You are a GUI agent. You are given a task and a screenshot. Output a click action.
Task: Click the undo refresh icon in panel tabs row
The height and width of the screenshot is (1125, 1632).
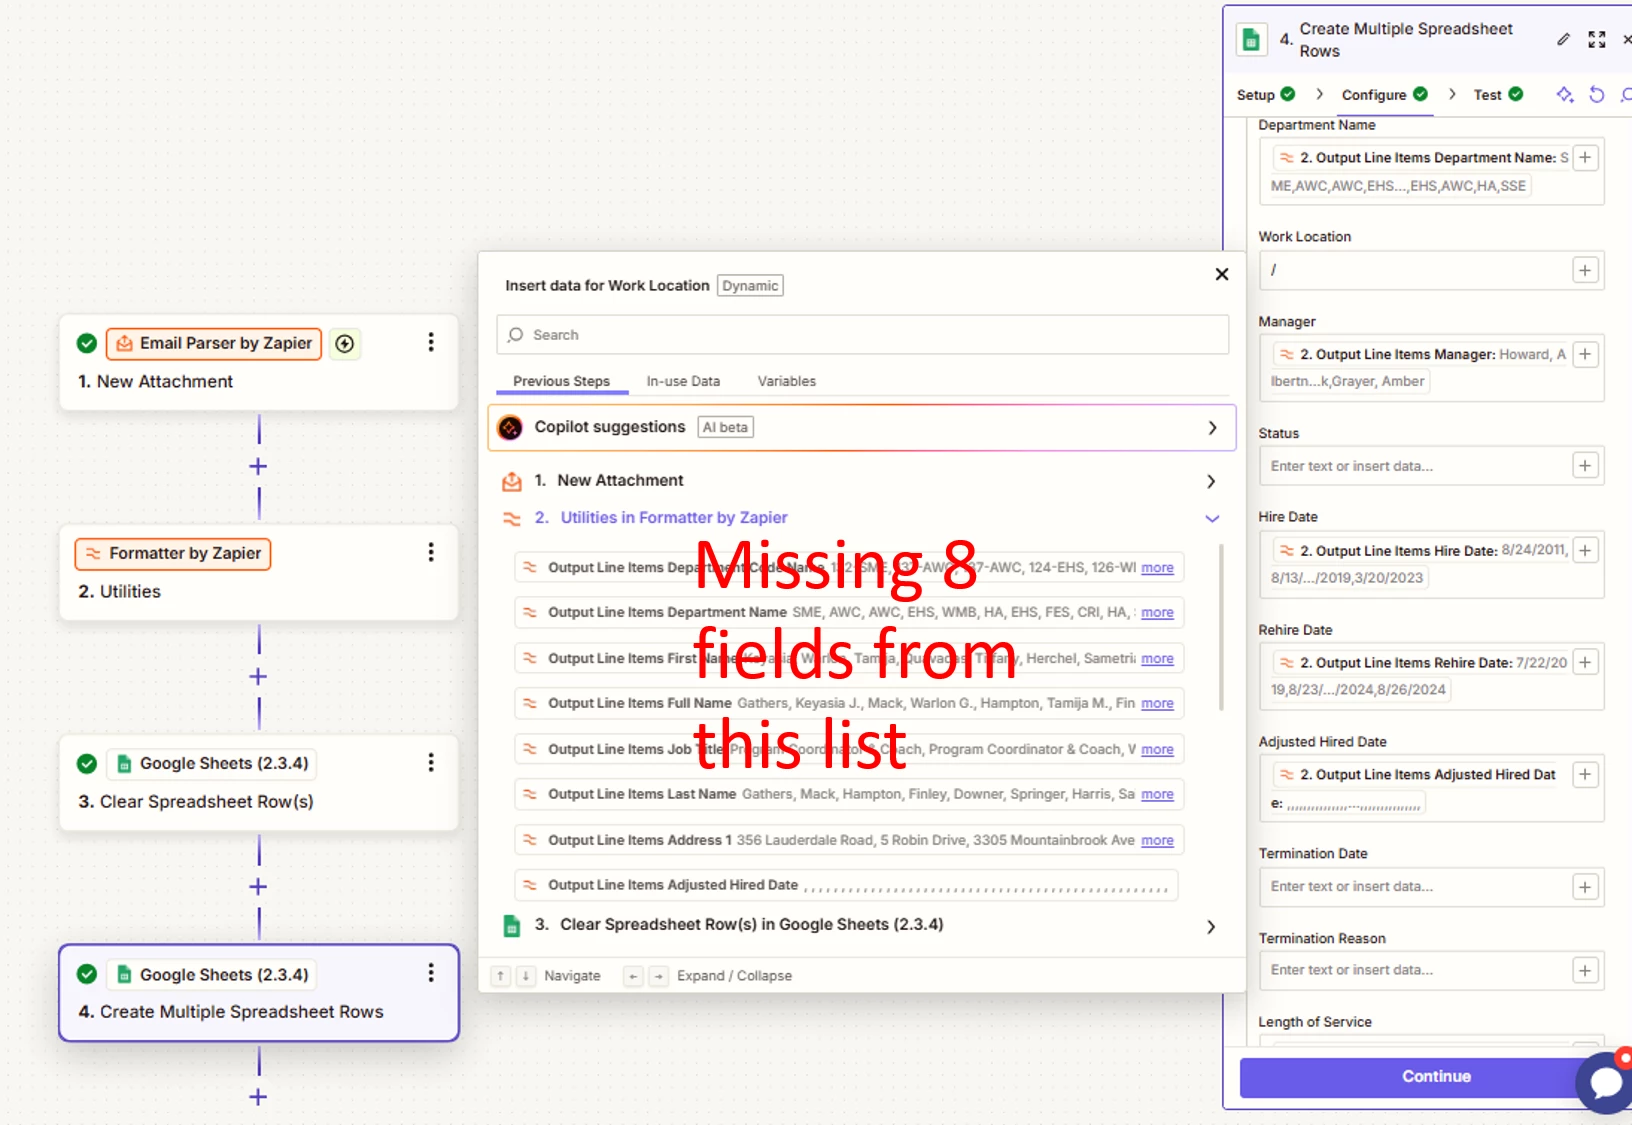tap(1597, 94)
